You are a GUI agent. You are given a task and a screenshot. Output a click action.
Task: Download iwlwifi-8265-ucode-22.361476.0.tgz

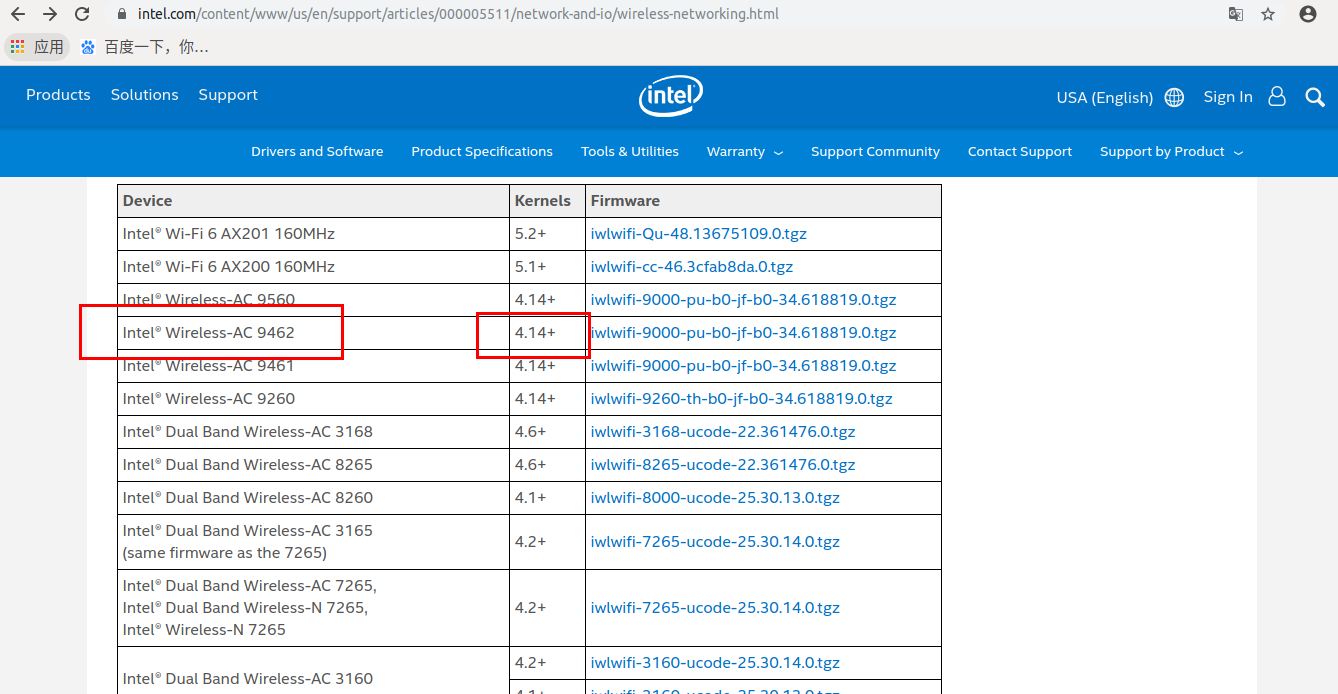723,465
